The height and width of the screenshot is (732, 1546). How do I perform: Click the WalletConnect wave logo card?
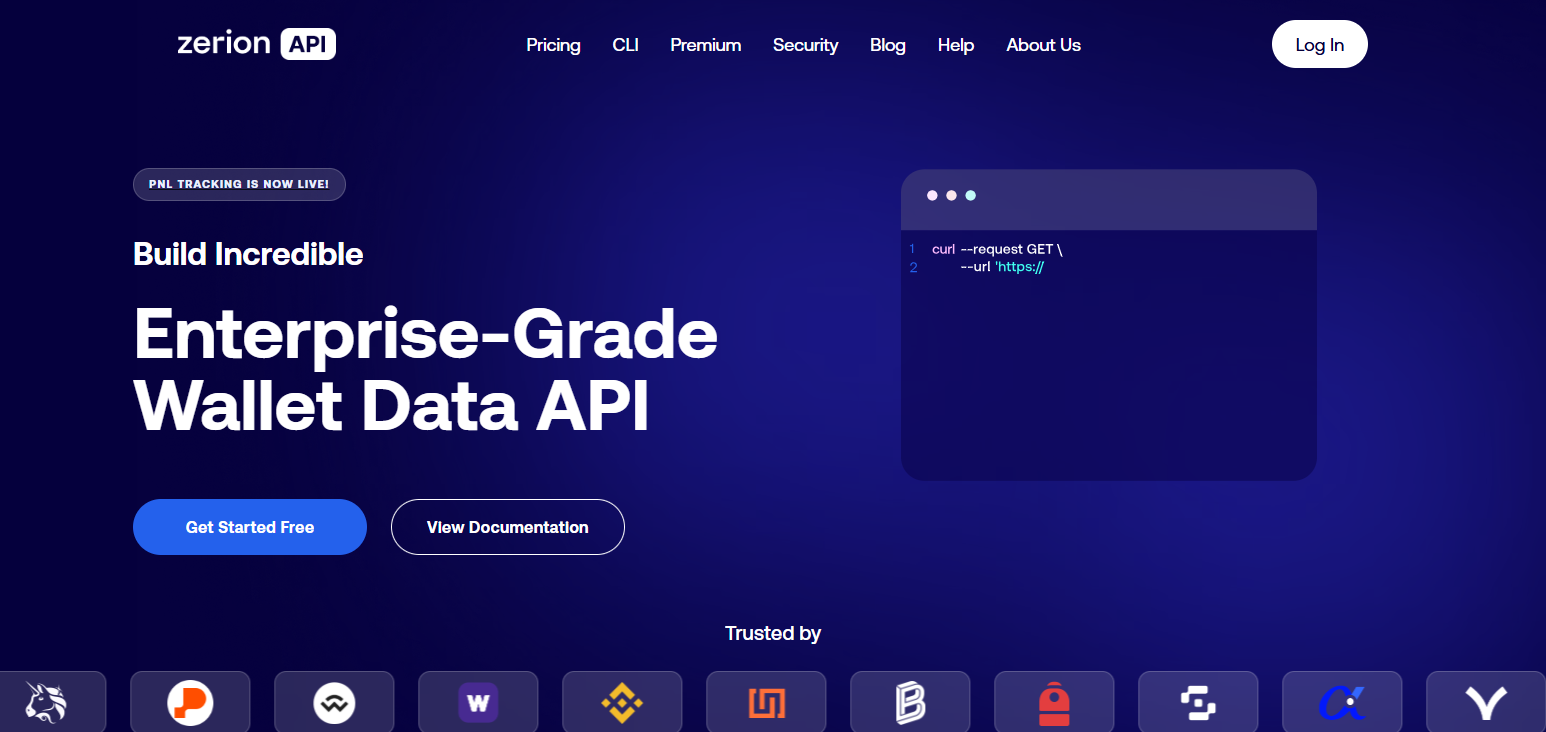pos(334,702)
